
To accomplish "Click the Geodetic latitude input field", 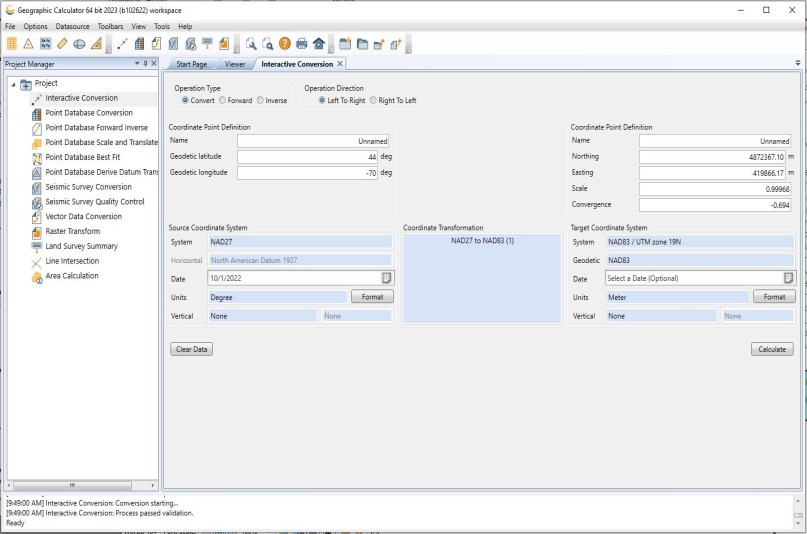I will coord(308,157).
